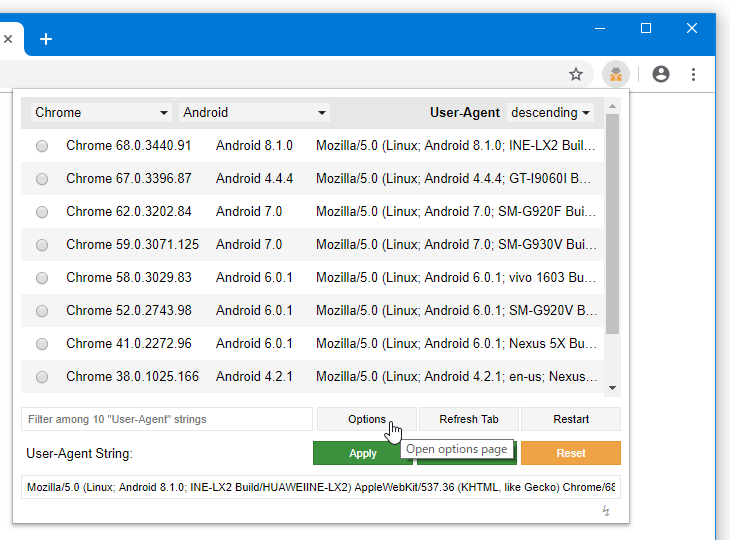Select Chrome 38.0.1025.166 radio button
730x540 pixels.
(42, 377)
